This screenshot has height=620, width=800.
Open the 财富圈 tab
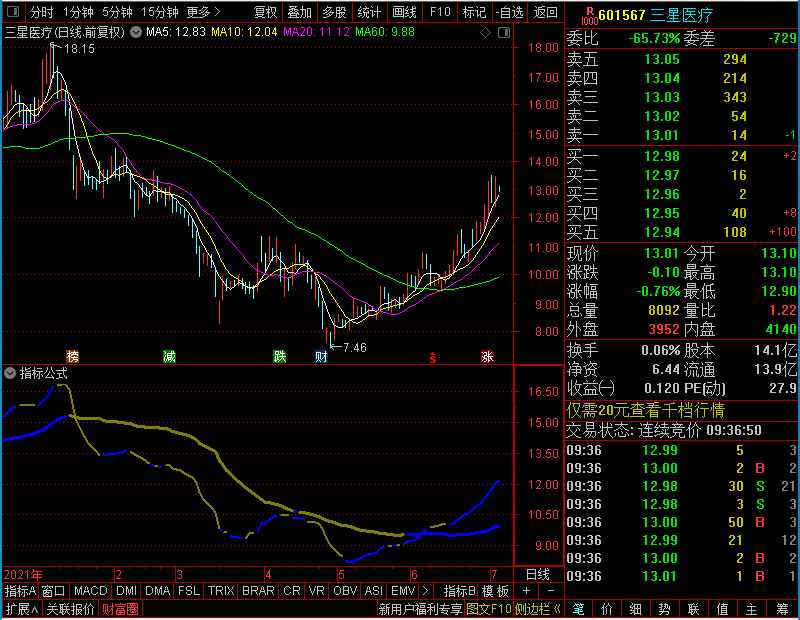[120, 609]
